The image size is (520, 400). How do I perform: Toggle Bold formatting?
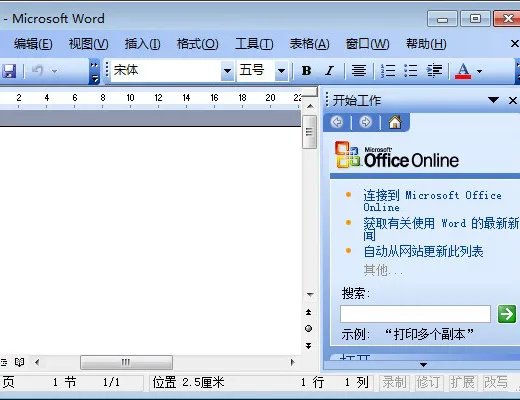[x=306, y=71]
